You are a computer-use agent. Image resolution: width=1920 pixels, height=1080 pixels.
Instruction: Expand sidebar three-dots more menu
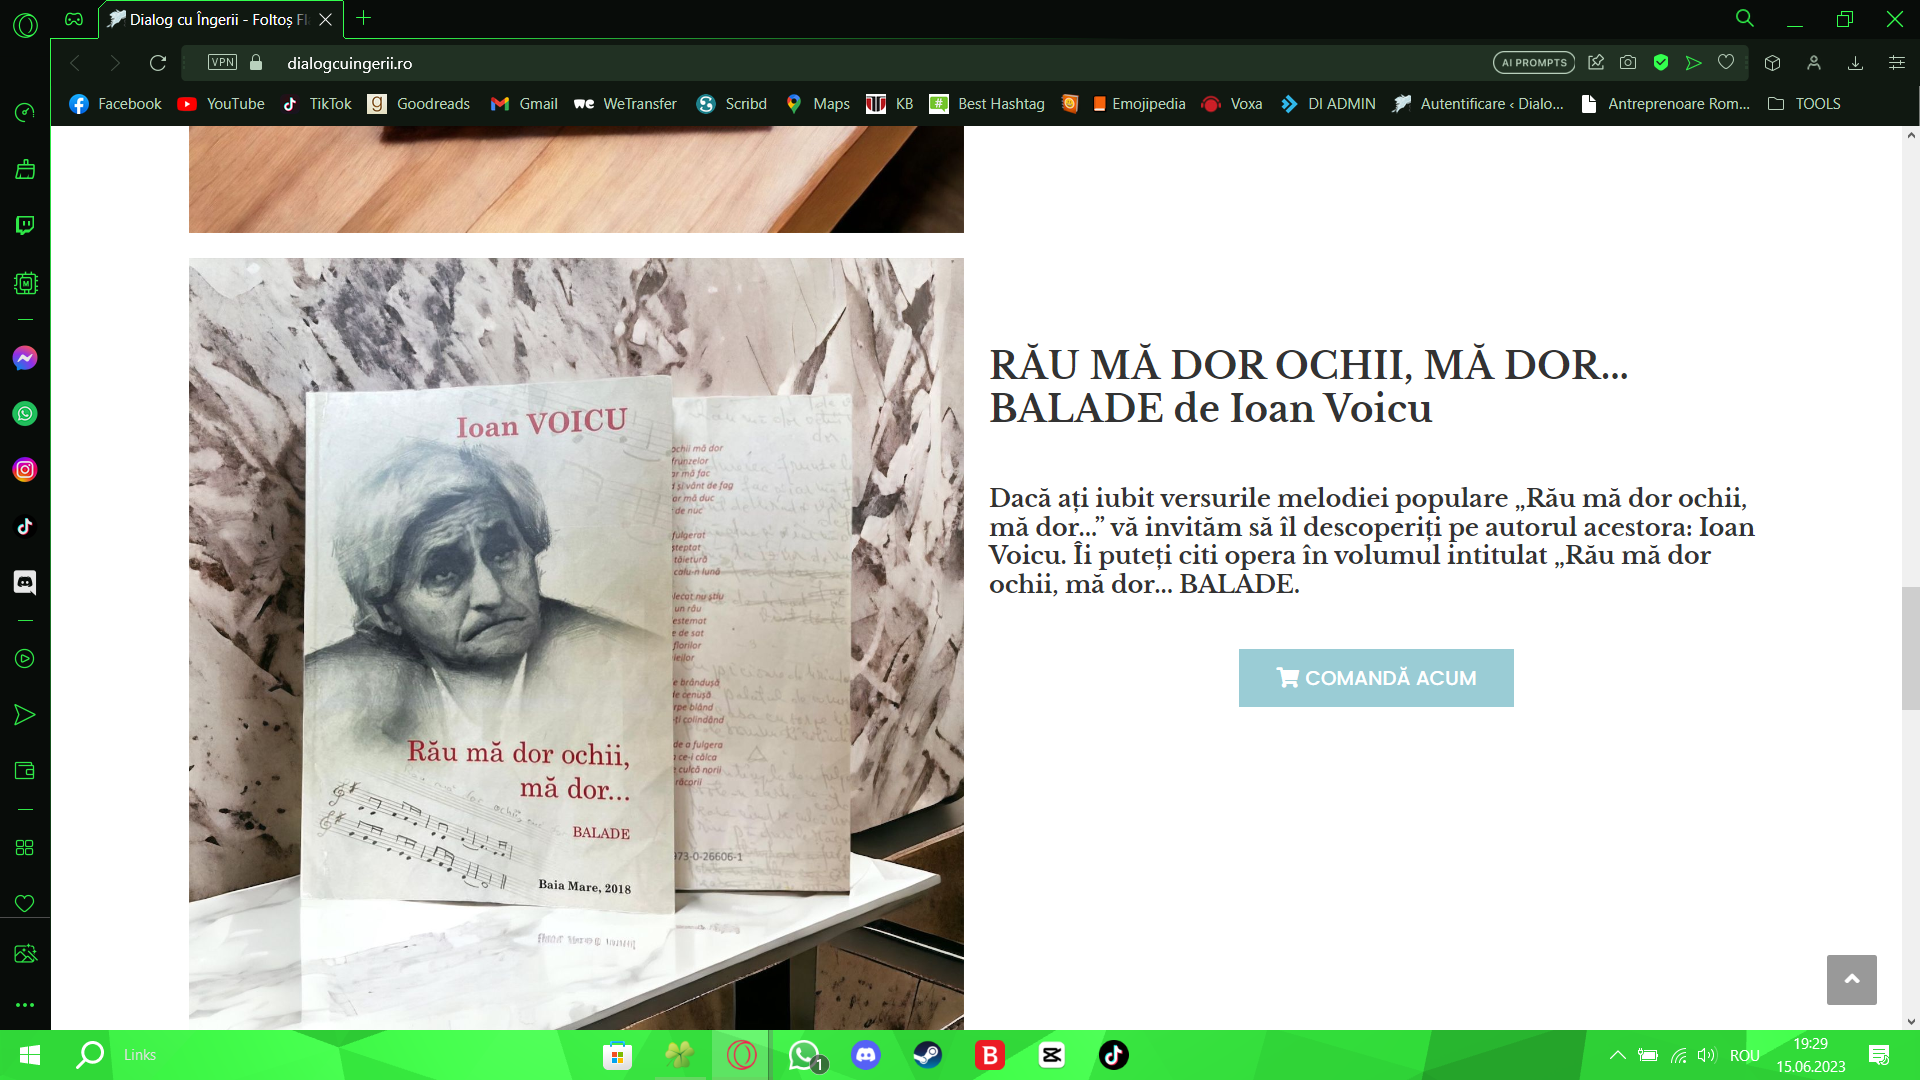click(x=25, y=1004)
